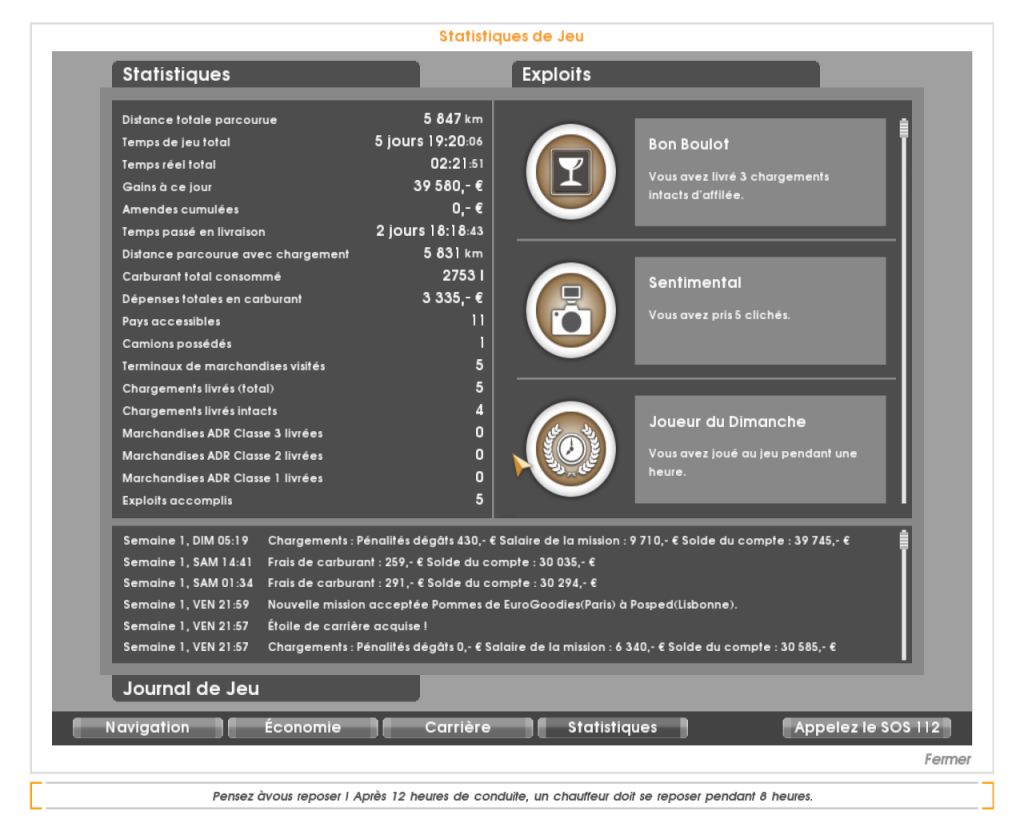The image size is (1024, 819).
Task: Switch to the Économie tab
Action: 303,728
